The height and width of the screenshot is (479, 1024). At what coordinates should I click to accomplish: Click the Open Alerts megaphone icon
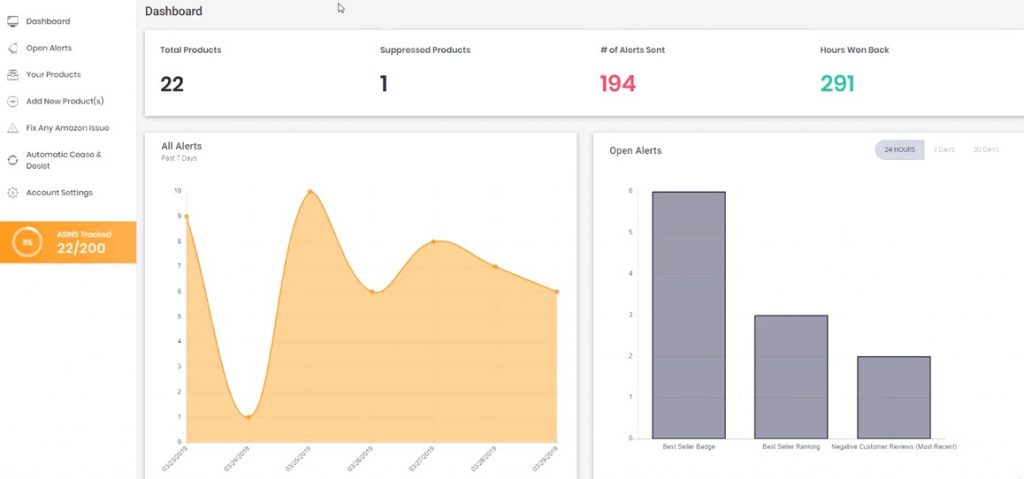click(12, 48)
